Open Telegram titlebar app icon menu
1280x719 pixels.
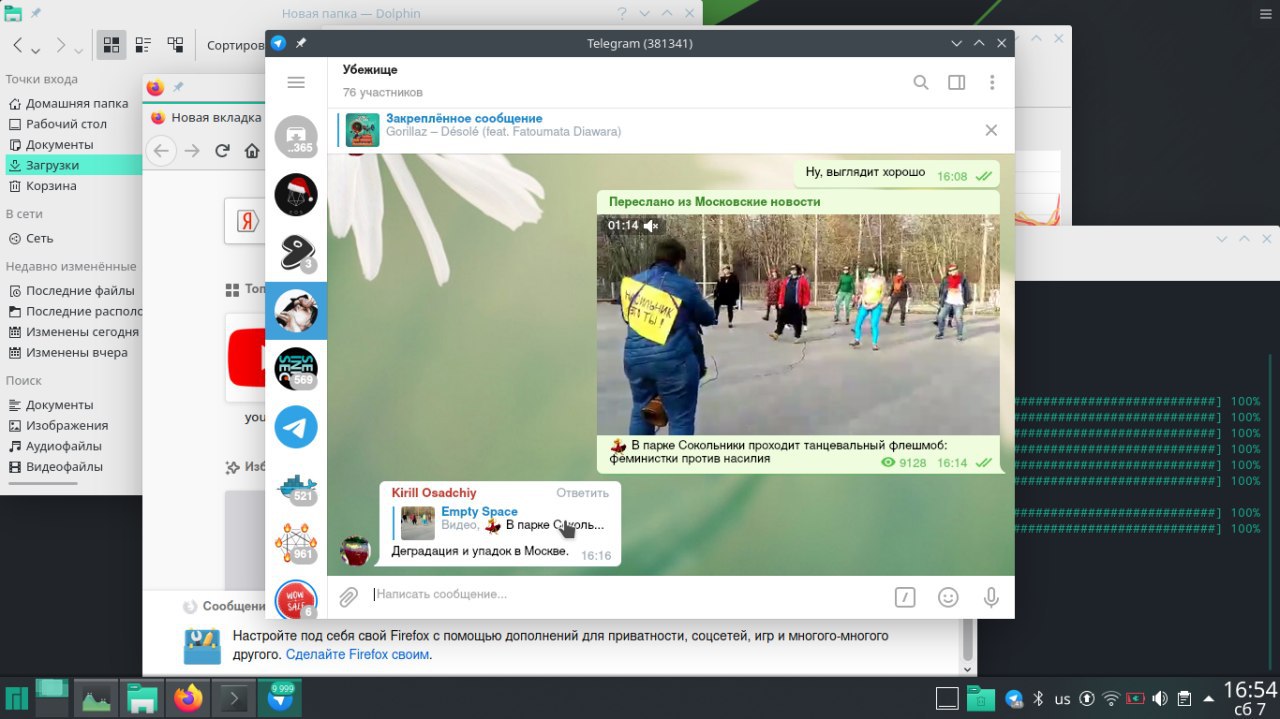279,43
